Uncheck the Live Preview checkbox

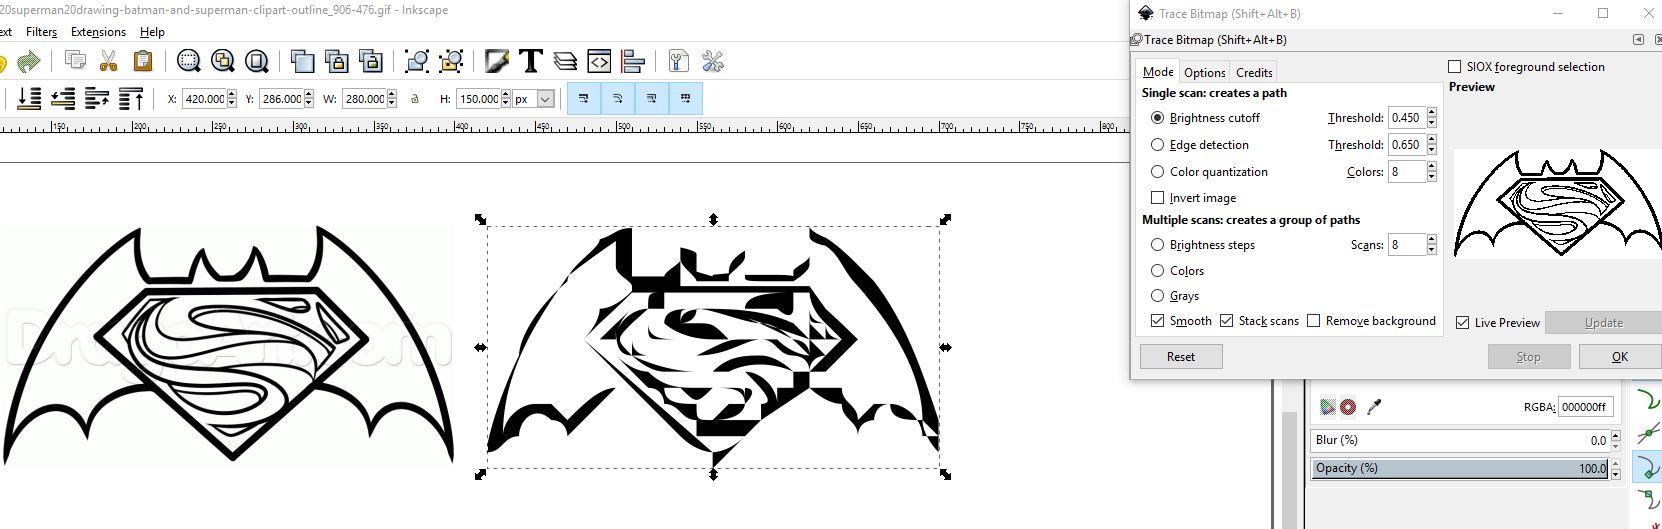[1463, 323]
